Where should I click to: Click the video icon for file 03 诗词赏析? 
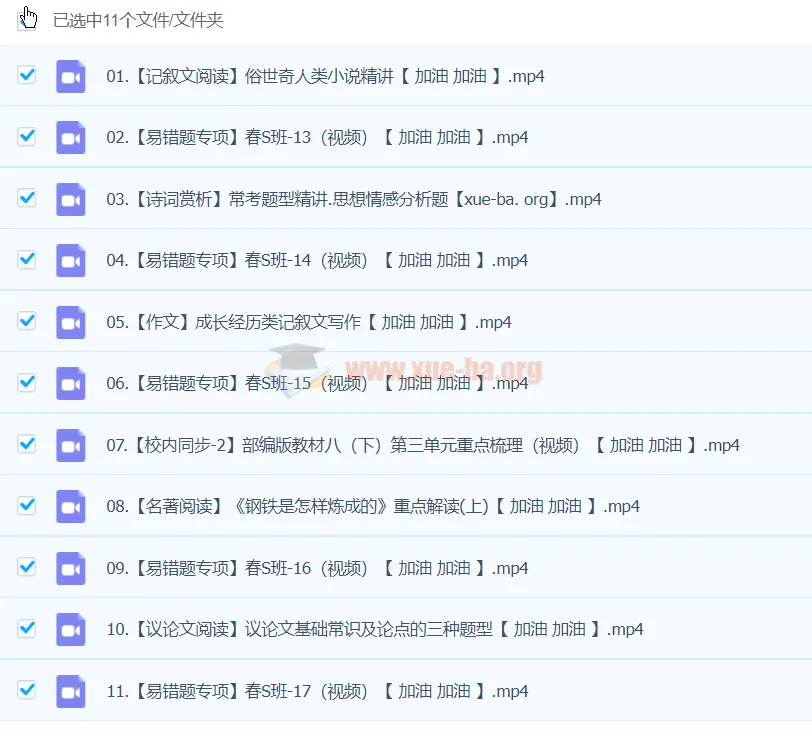(70, 199)
